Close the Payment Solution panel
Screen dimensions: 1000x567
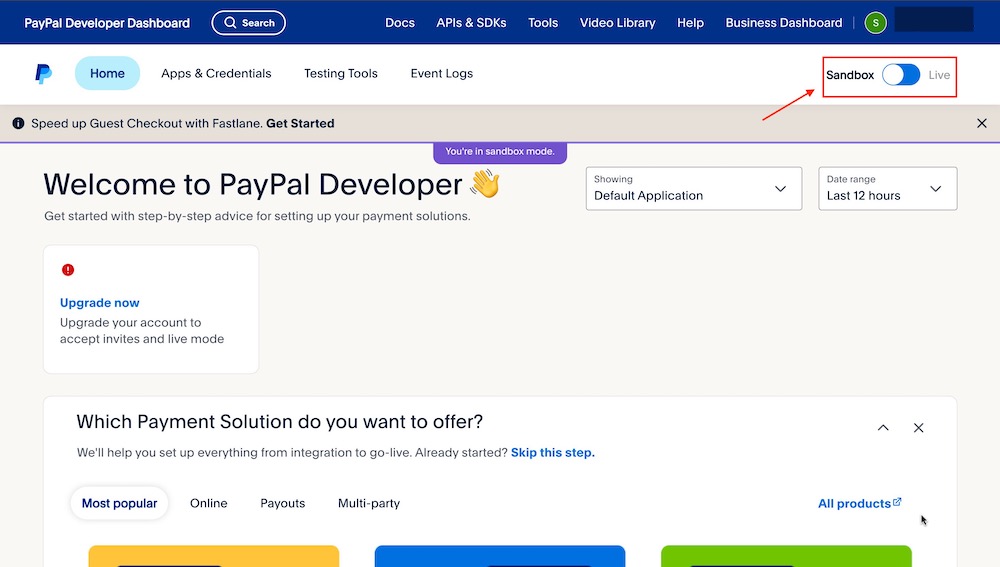coord(918,428)
